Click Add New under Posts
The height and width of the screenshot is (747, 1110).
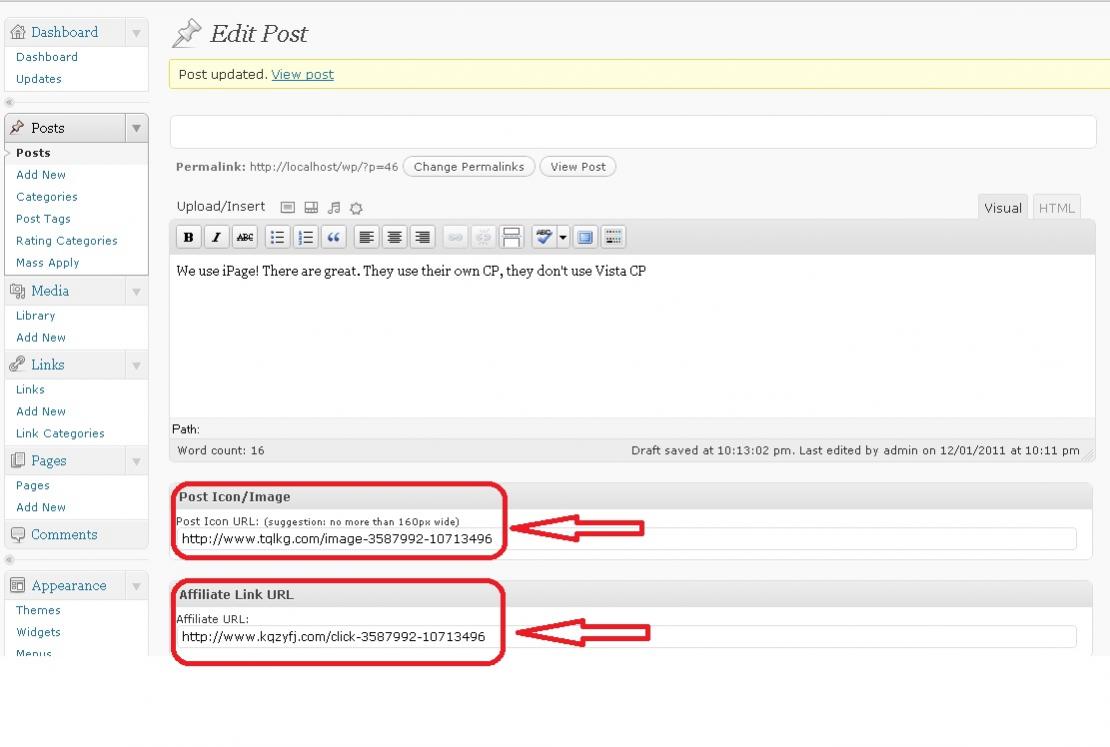[40, 175]
